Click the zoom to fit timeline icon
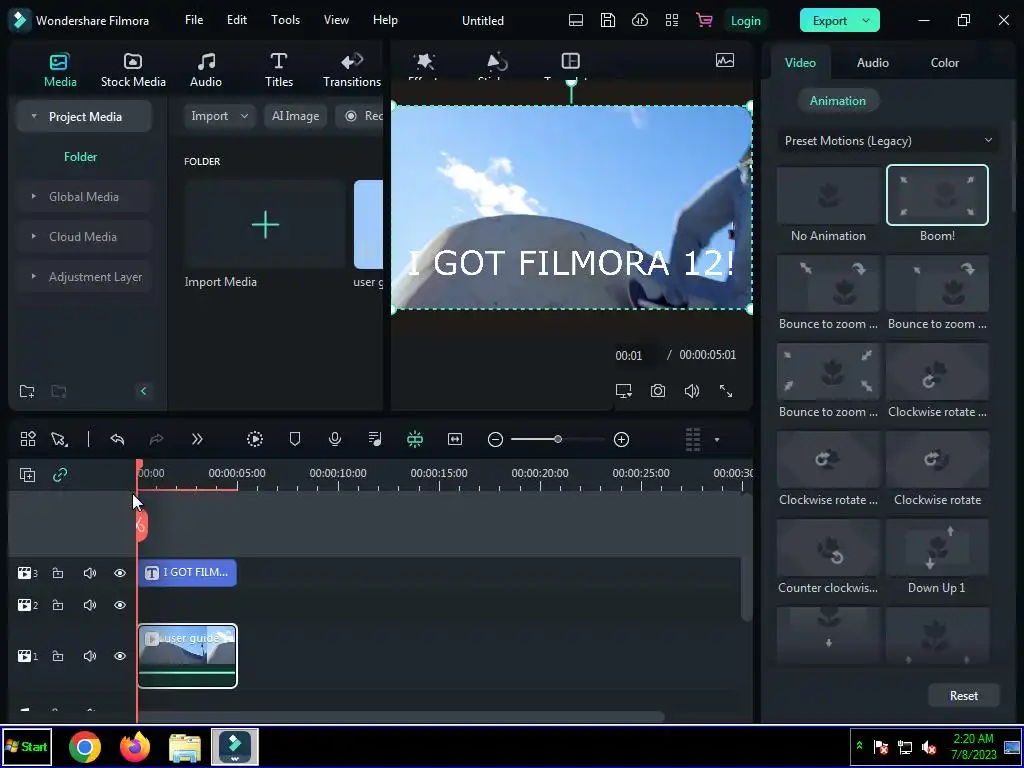Viewport: 1024px width, 768px height. (455, 440)
